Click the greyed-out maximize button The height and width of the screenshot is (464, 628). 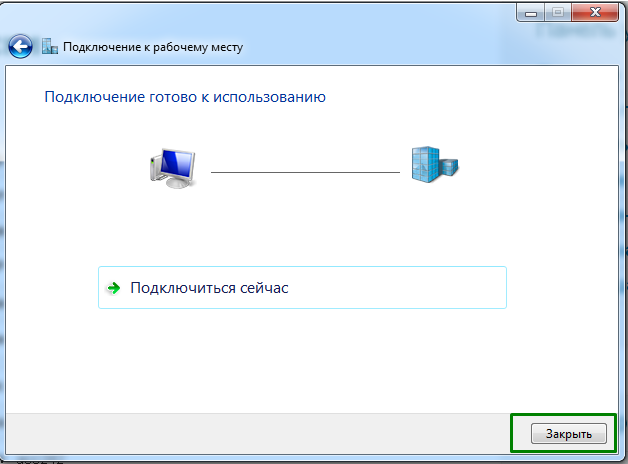[x=557, y=14]
